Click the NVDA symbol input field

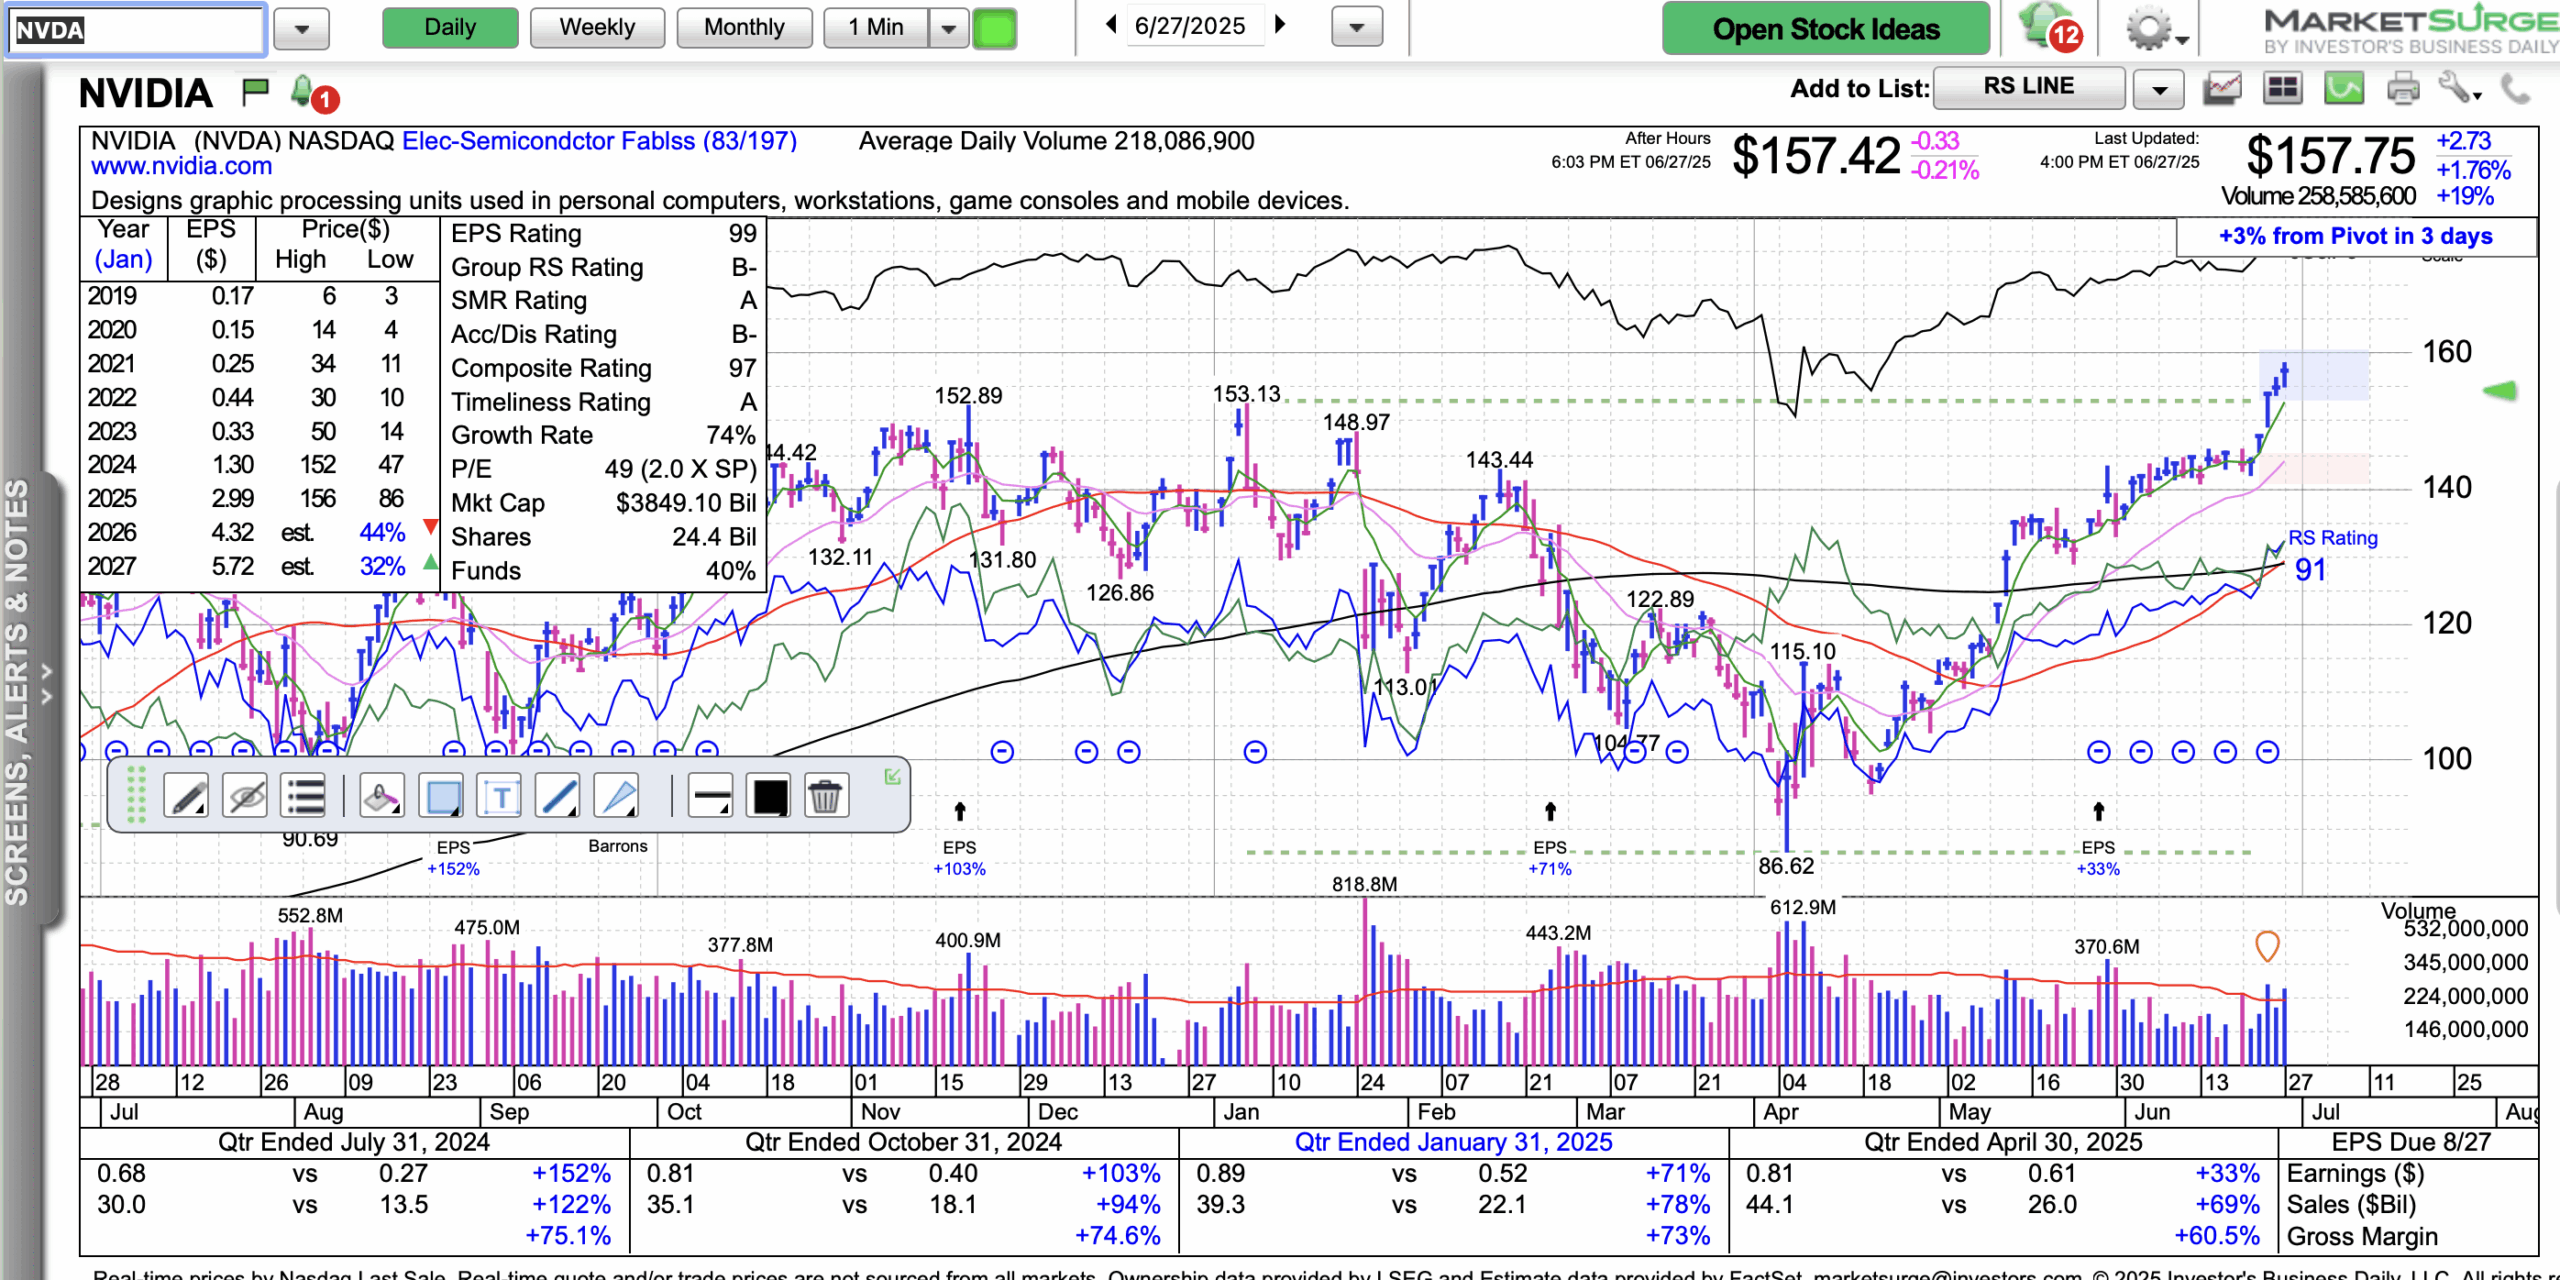click(x=136, y=29)
